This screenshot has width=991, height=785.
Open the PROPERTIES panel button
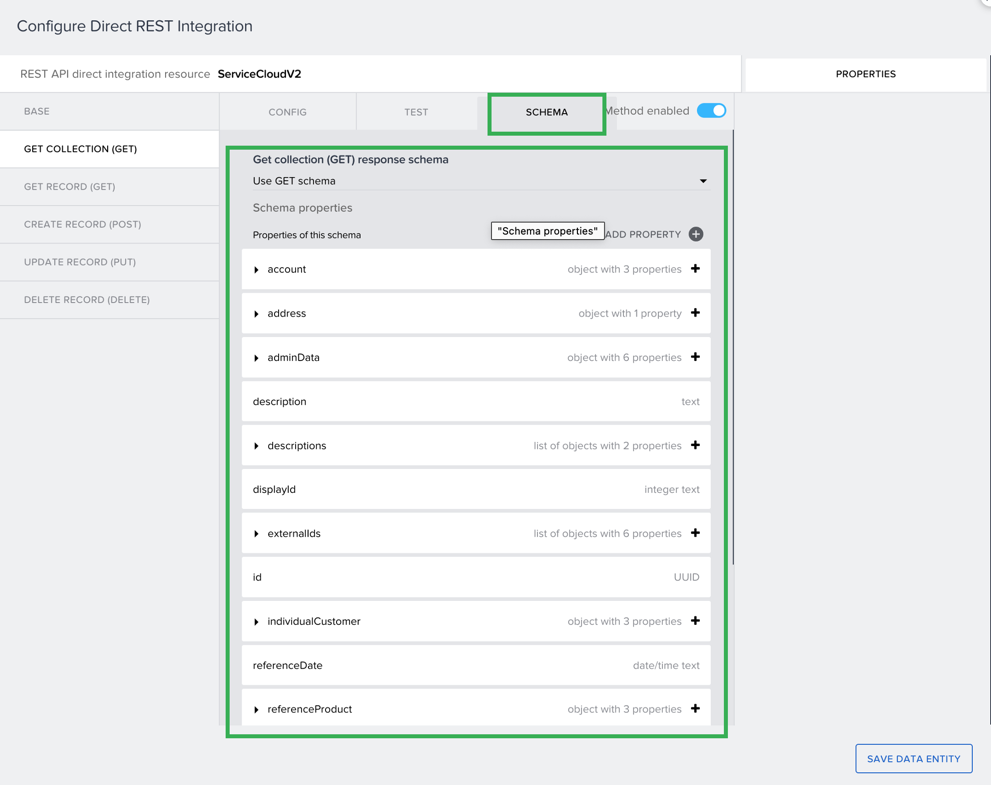865,74
